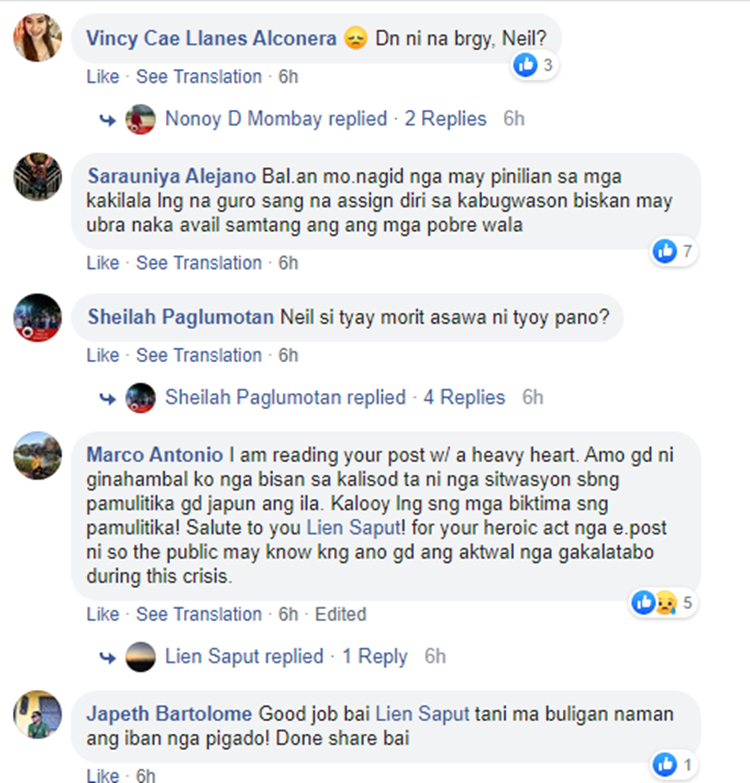Open the Lien Saput tag in Japeth's comment

[422, 714]
